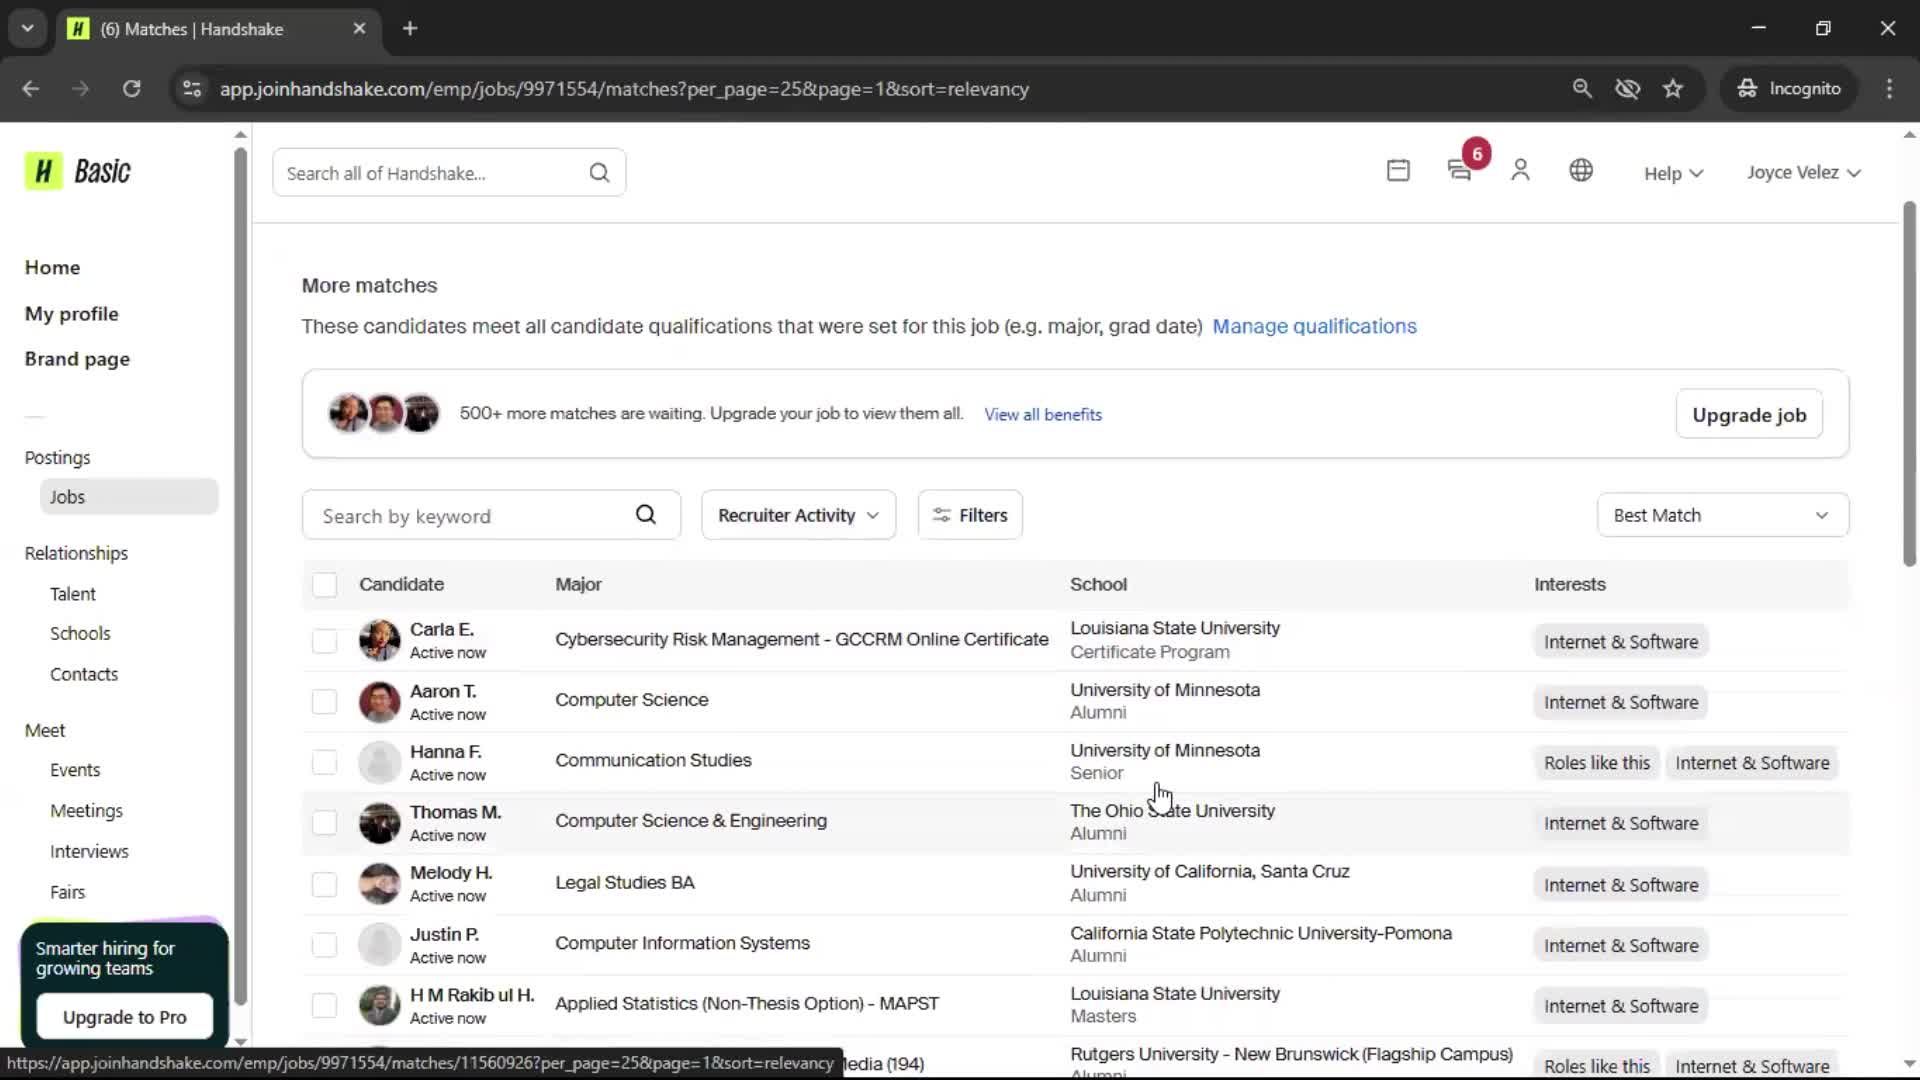
Task: Click the globe language icon
Action: click(x=1581, y=171)
